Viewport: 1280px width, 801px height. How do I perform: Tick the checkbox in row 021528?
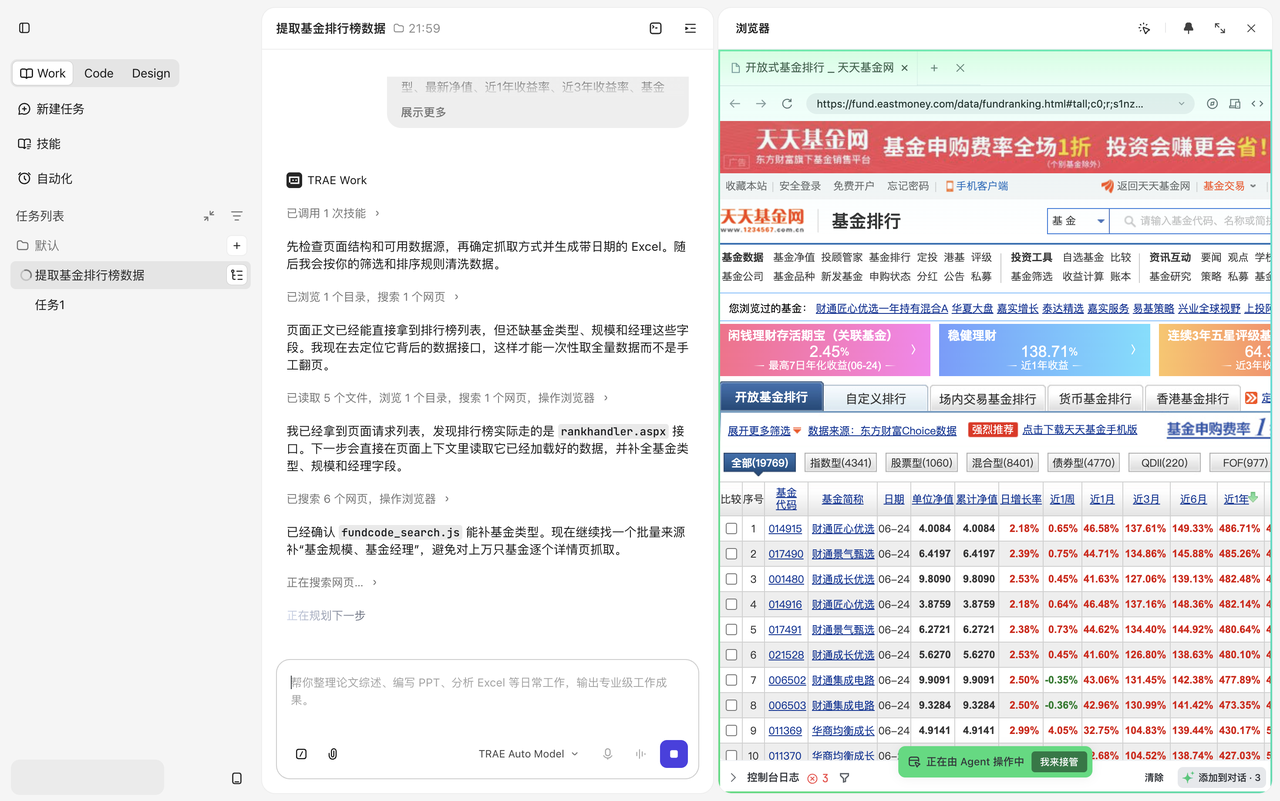click(731, 655)
